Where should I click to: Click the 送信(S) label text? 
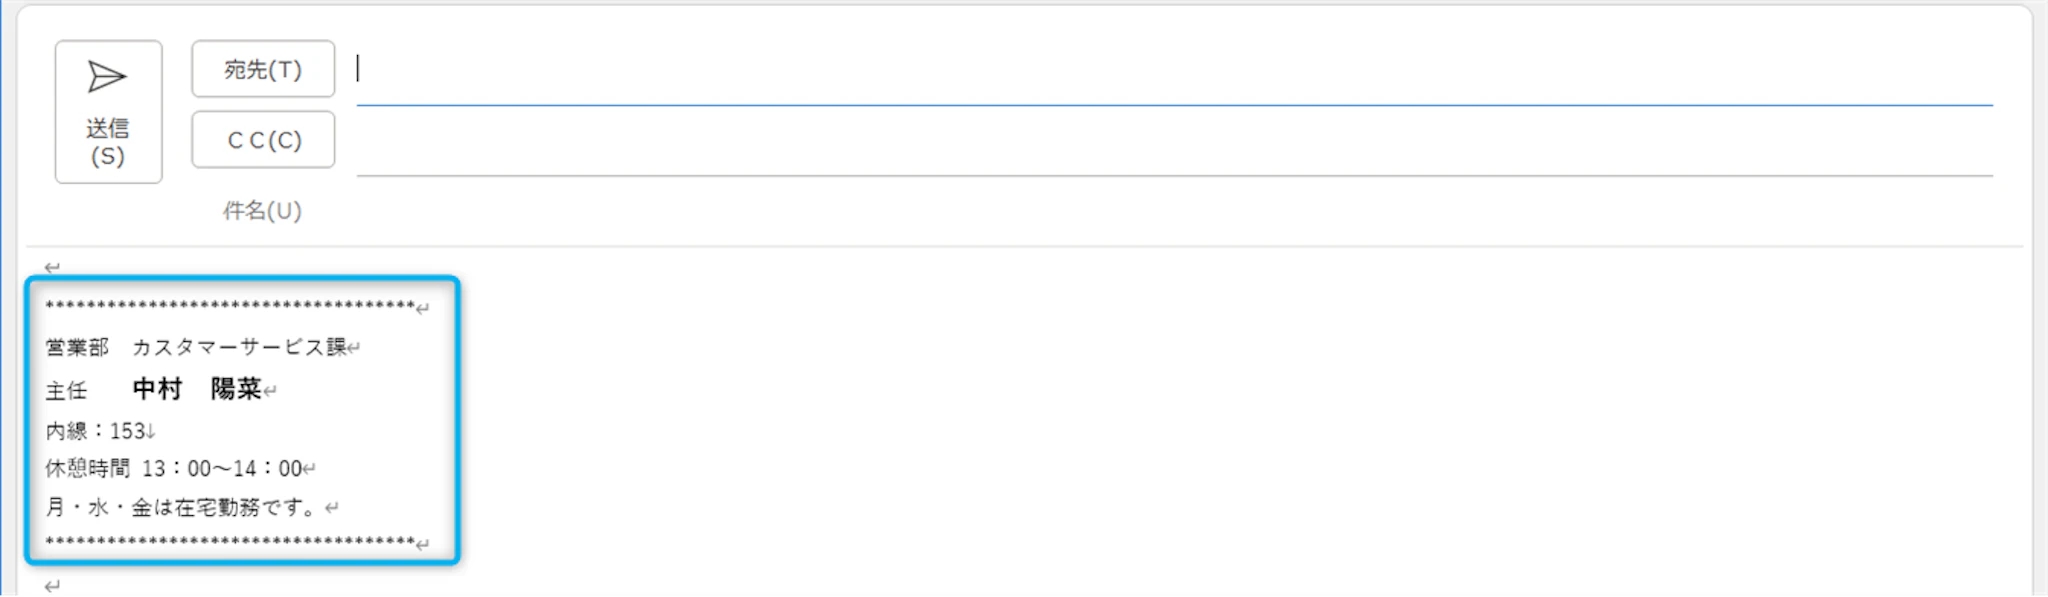tap(108, 142)
